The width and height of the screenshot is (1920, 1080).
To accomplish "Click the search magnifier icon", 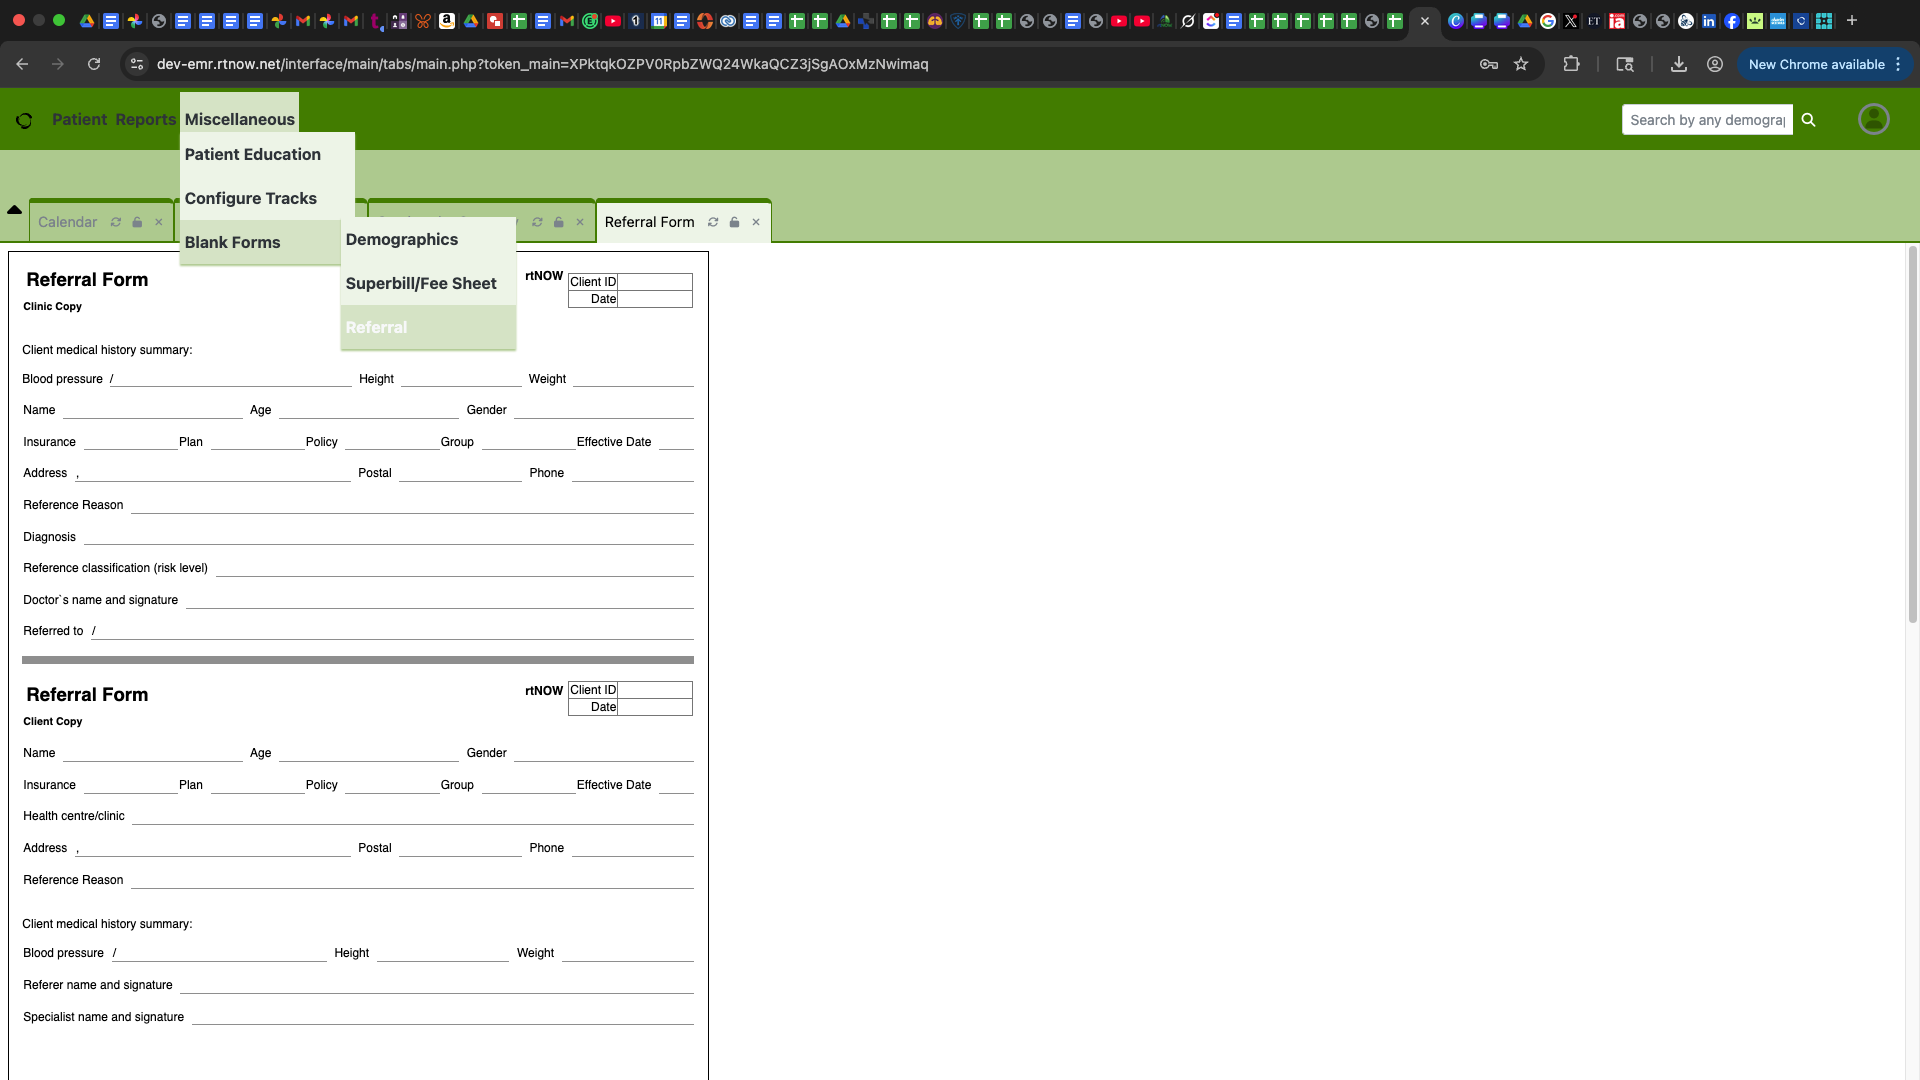I will pyautogui.click(x=1808, y=120).
